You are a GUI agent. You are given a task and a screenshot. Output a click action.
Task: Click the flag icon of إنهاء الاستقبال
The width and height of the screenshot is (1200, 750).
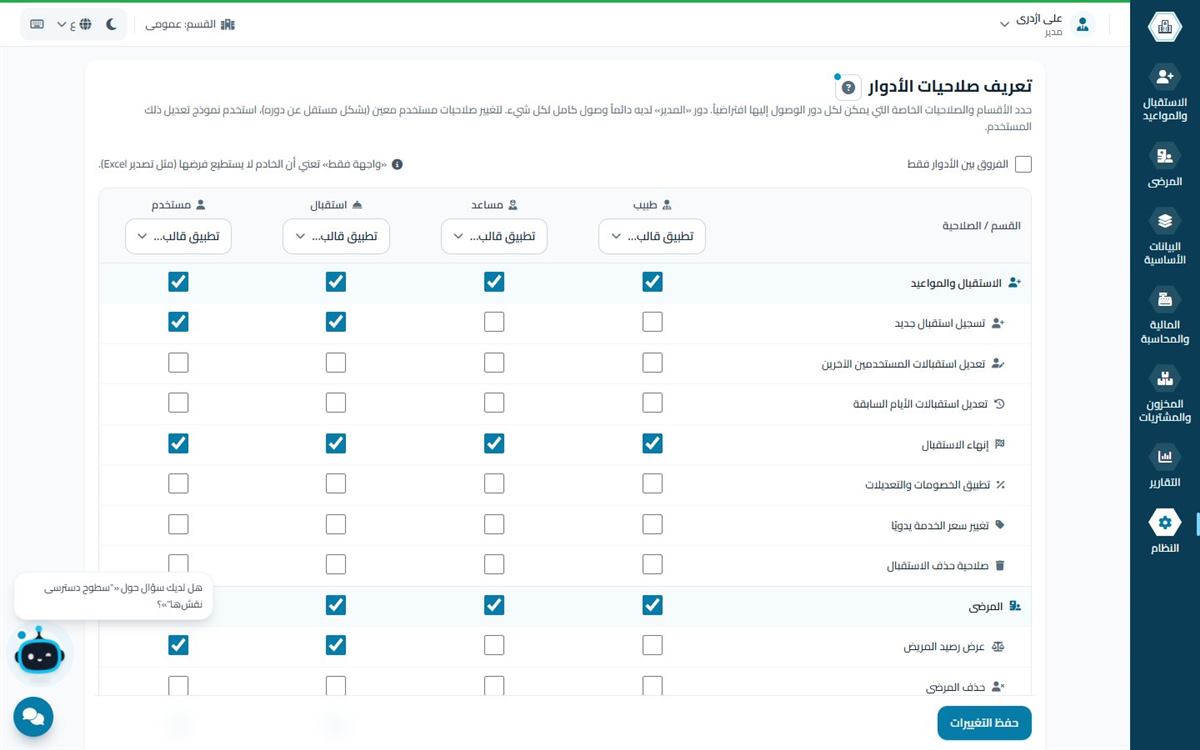(999, 444)
